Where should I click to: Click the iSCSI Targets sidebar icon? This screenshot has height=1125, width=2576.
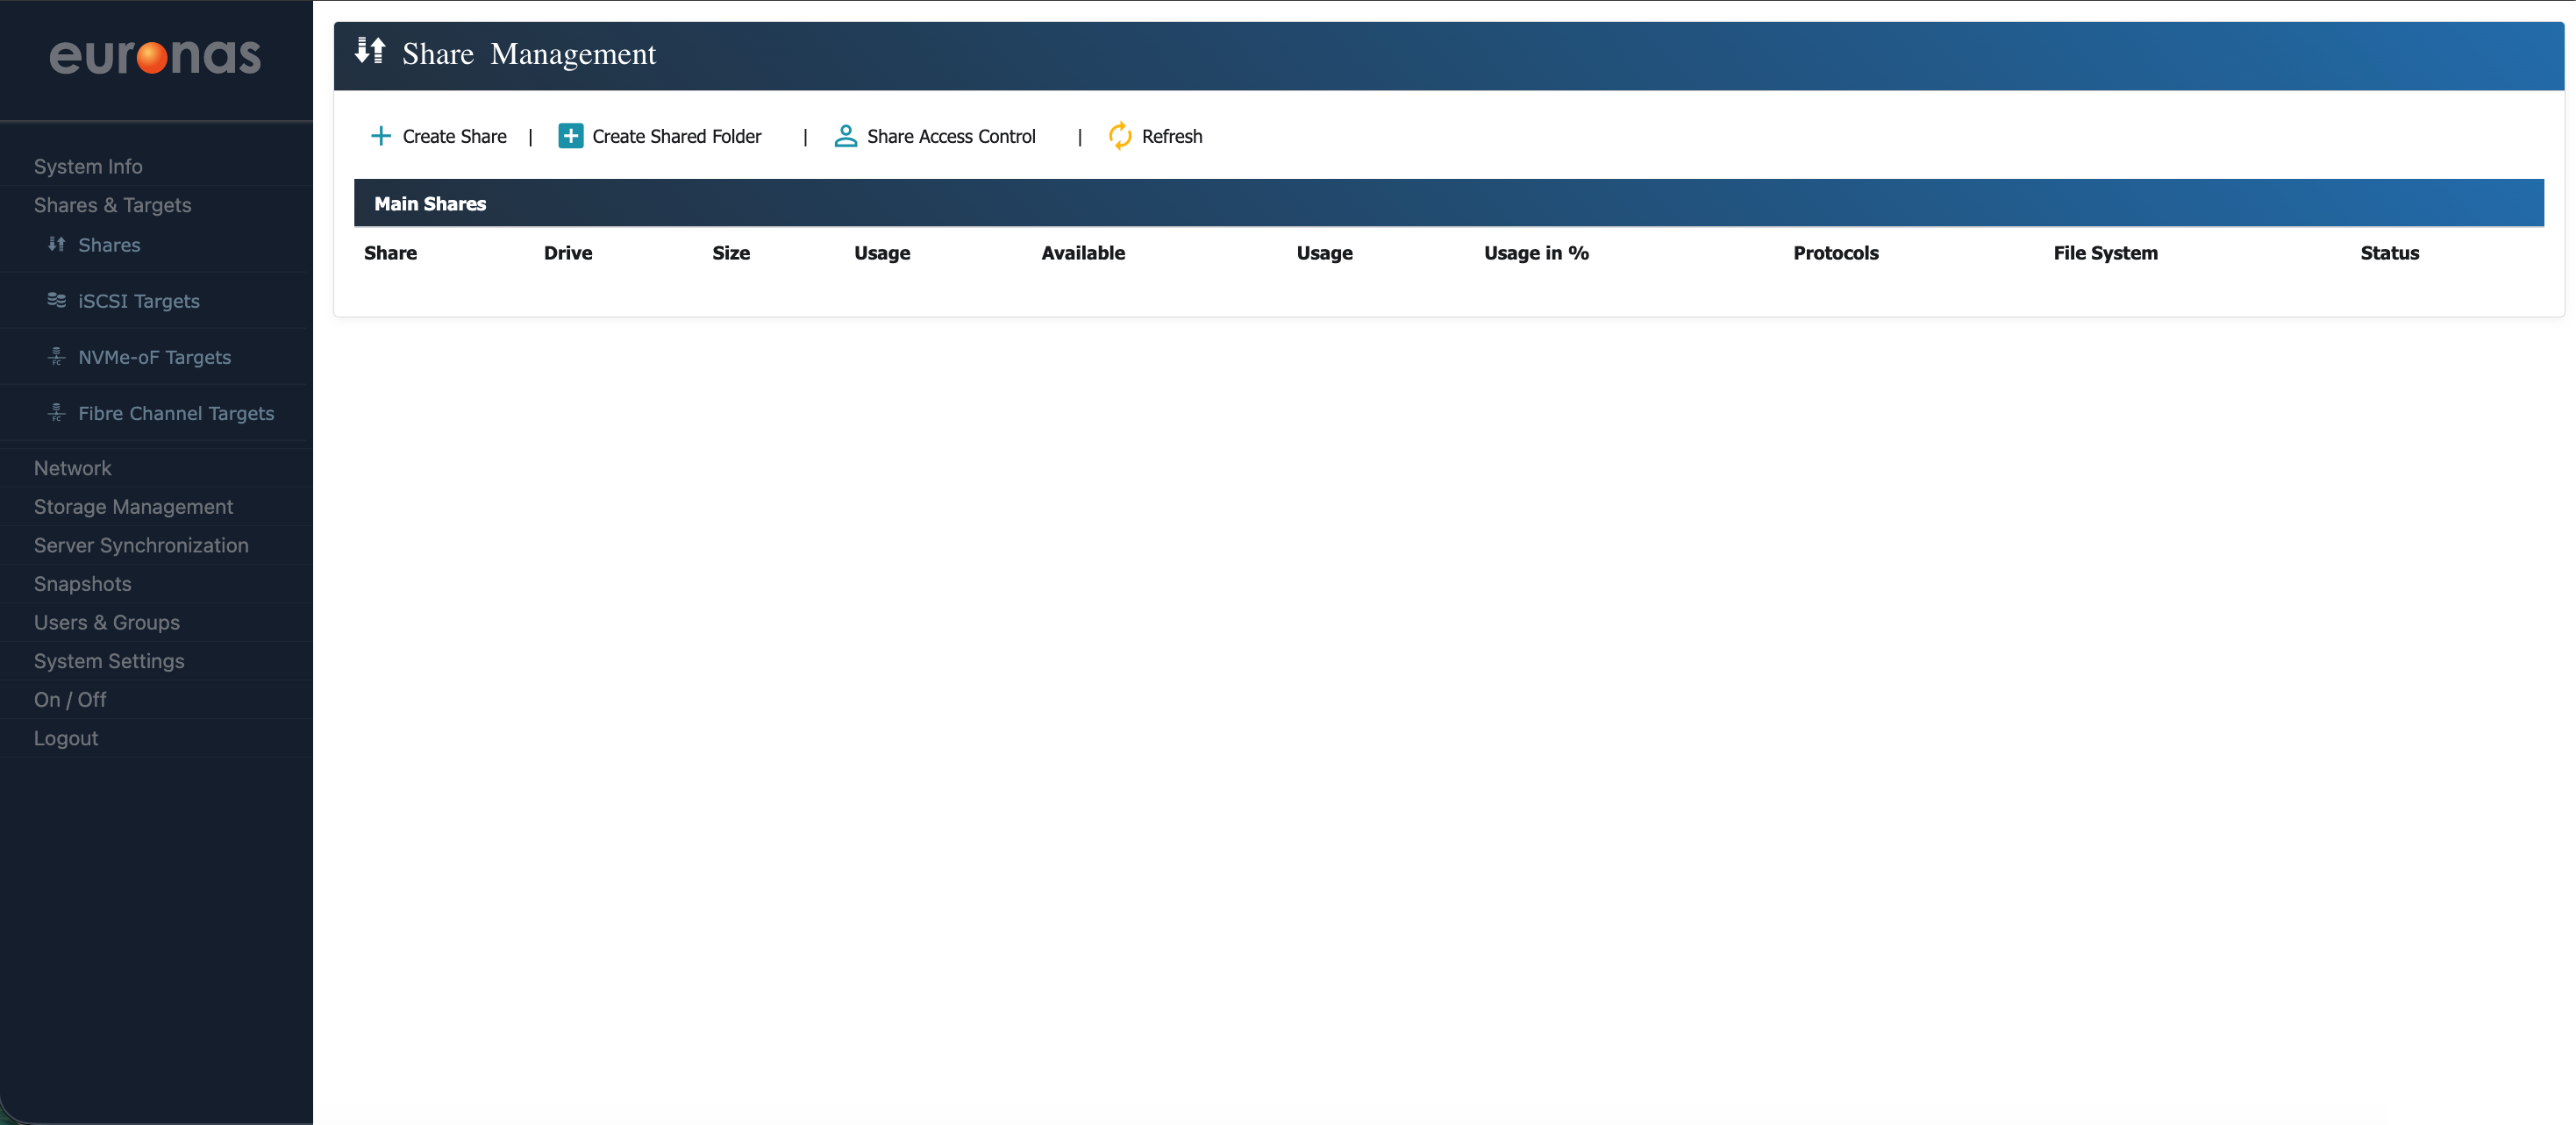tap(57, 300)
